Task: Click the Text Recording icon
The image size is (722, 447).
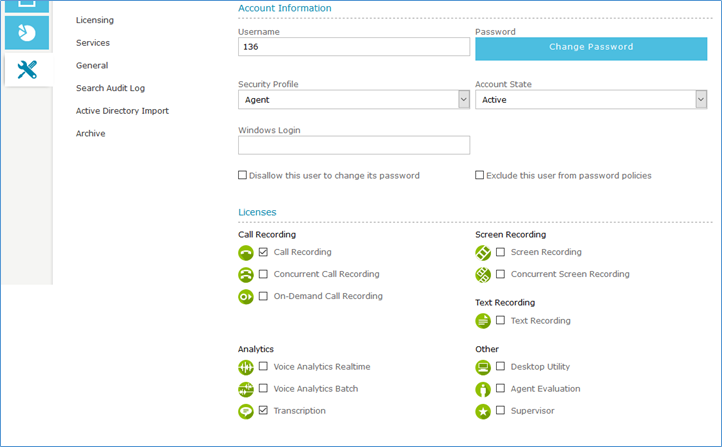Action: (483, 321)
